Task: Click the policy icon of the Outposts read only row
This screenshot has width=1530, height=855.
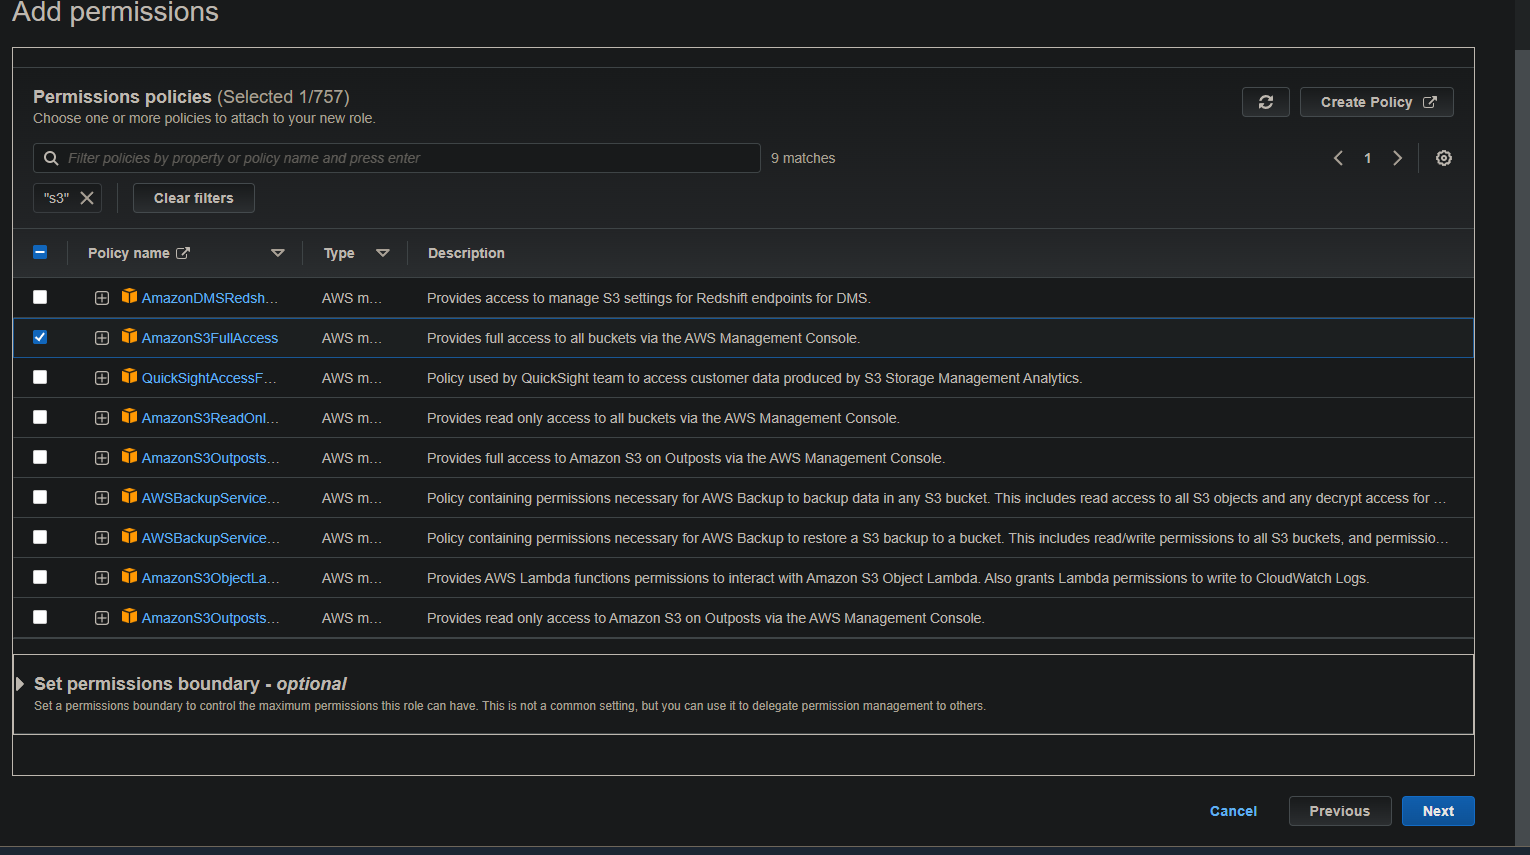Action: click(129, 616)
